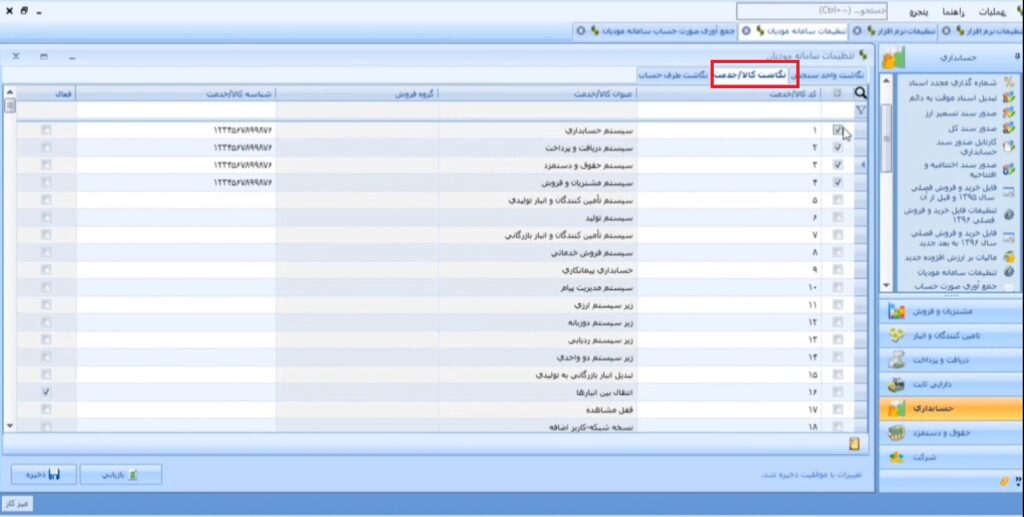
Task: Switch to نگاشت واحد سنجش tab
Action: [827, 76]
